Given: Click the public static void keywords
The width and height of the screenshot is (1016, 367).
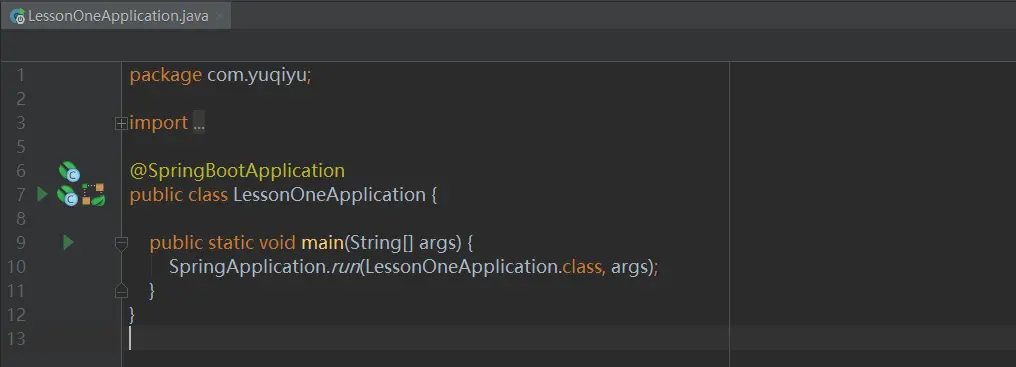Looking at the screenshot, I should 223,243.
